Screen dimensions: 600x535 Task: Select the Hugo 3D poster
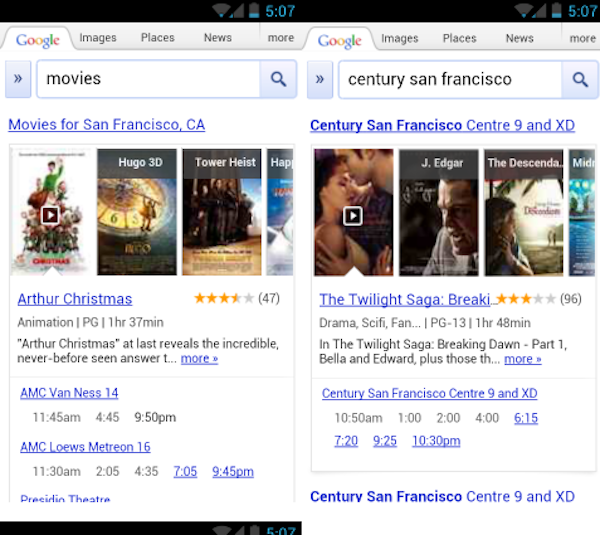tap(137, 212)
